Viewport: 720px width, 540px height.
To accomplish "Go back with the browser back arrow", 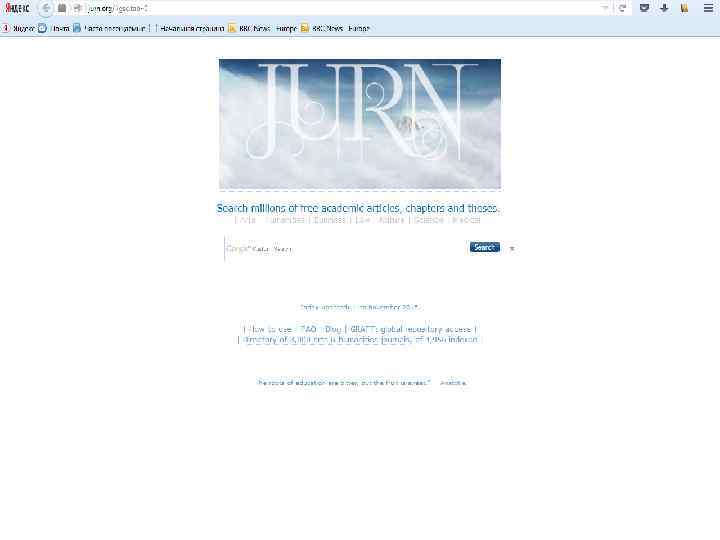I will pyautogui.click(x=45, y=8).
